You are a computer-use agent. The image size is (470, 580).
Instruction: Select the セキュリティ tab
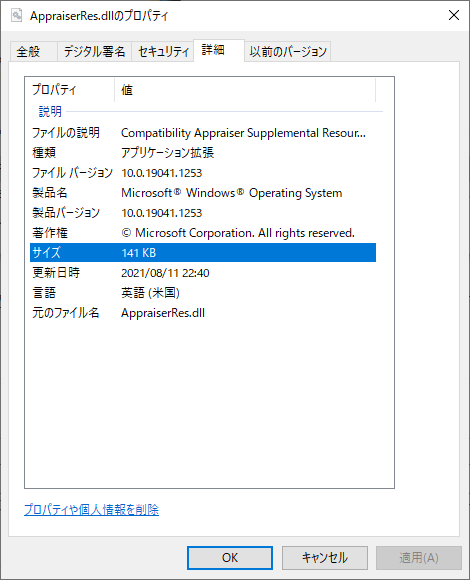pyautogui.click(x=163, y=51)
